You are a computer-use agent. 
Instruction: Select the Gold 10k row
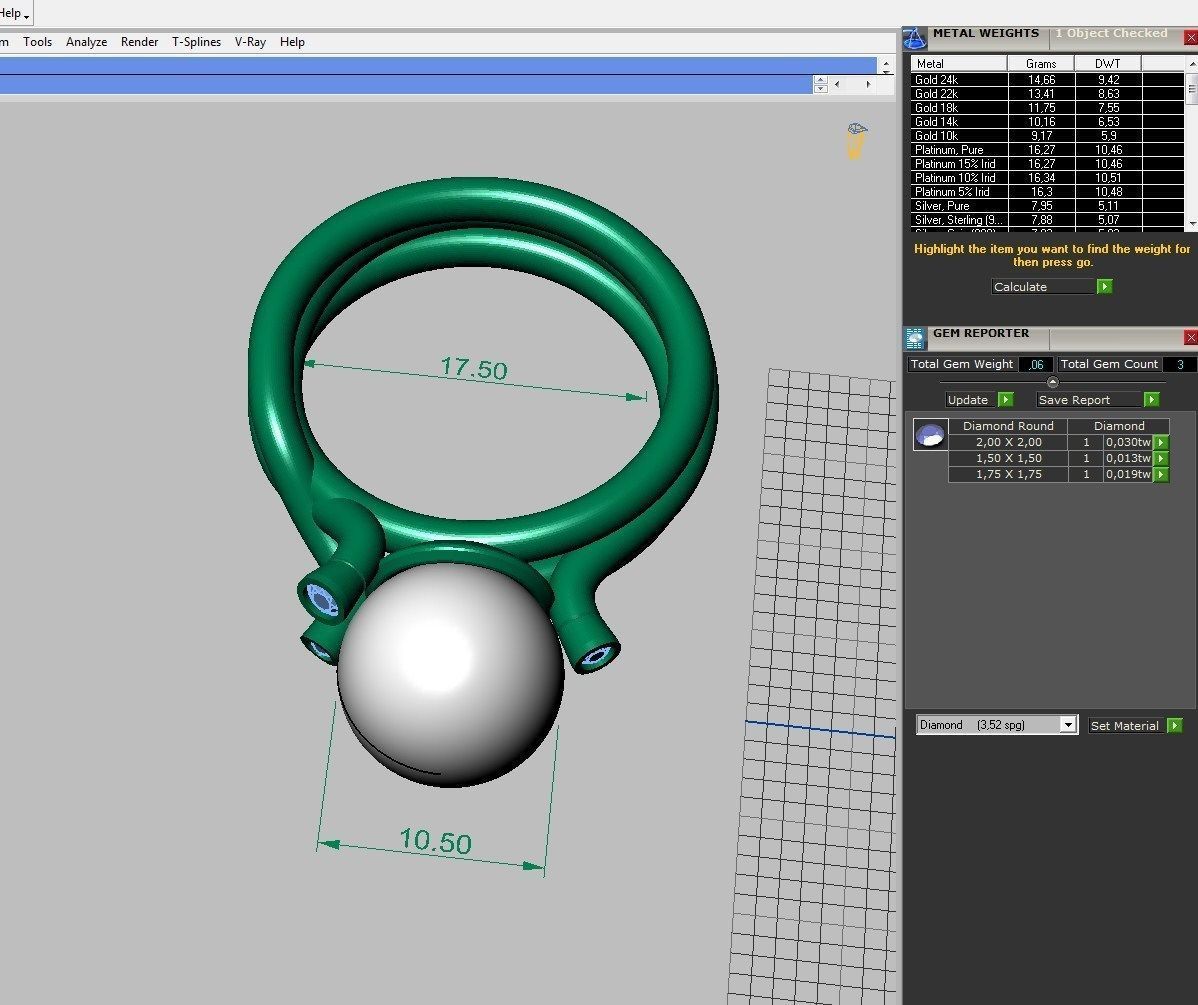[x=1047, y=136]
